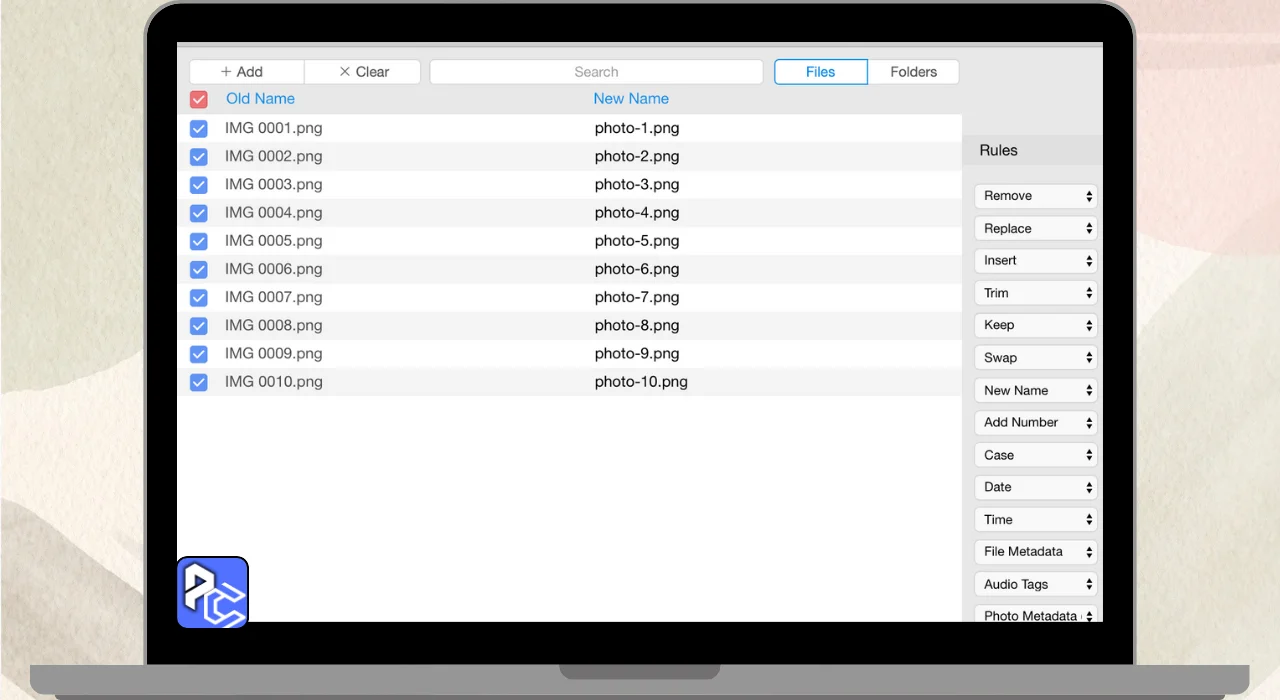
Task: Uncheck the IMG 0008.png checkbox
Action: point(198,325)
